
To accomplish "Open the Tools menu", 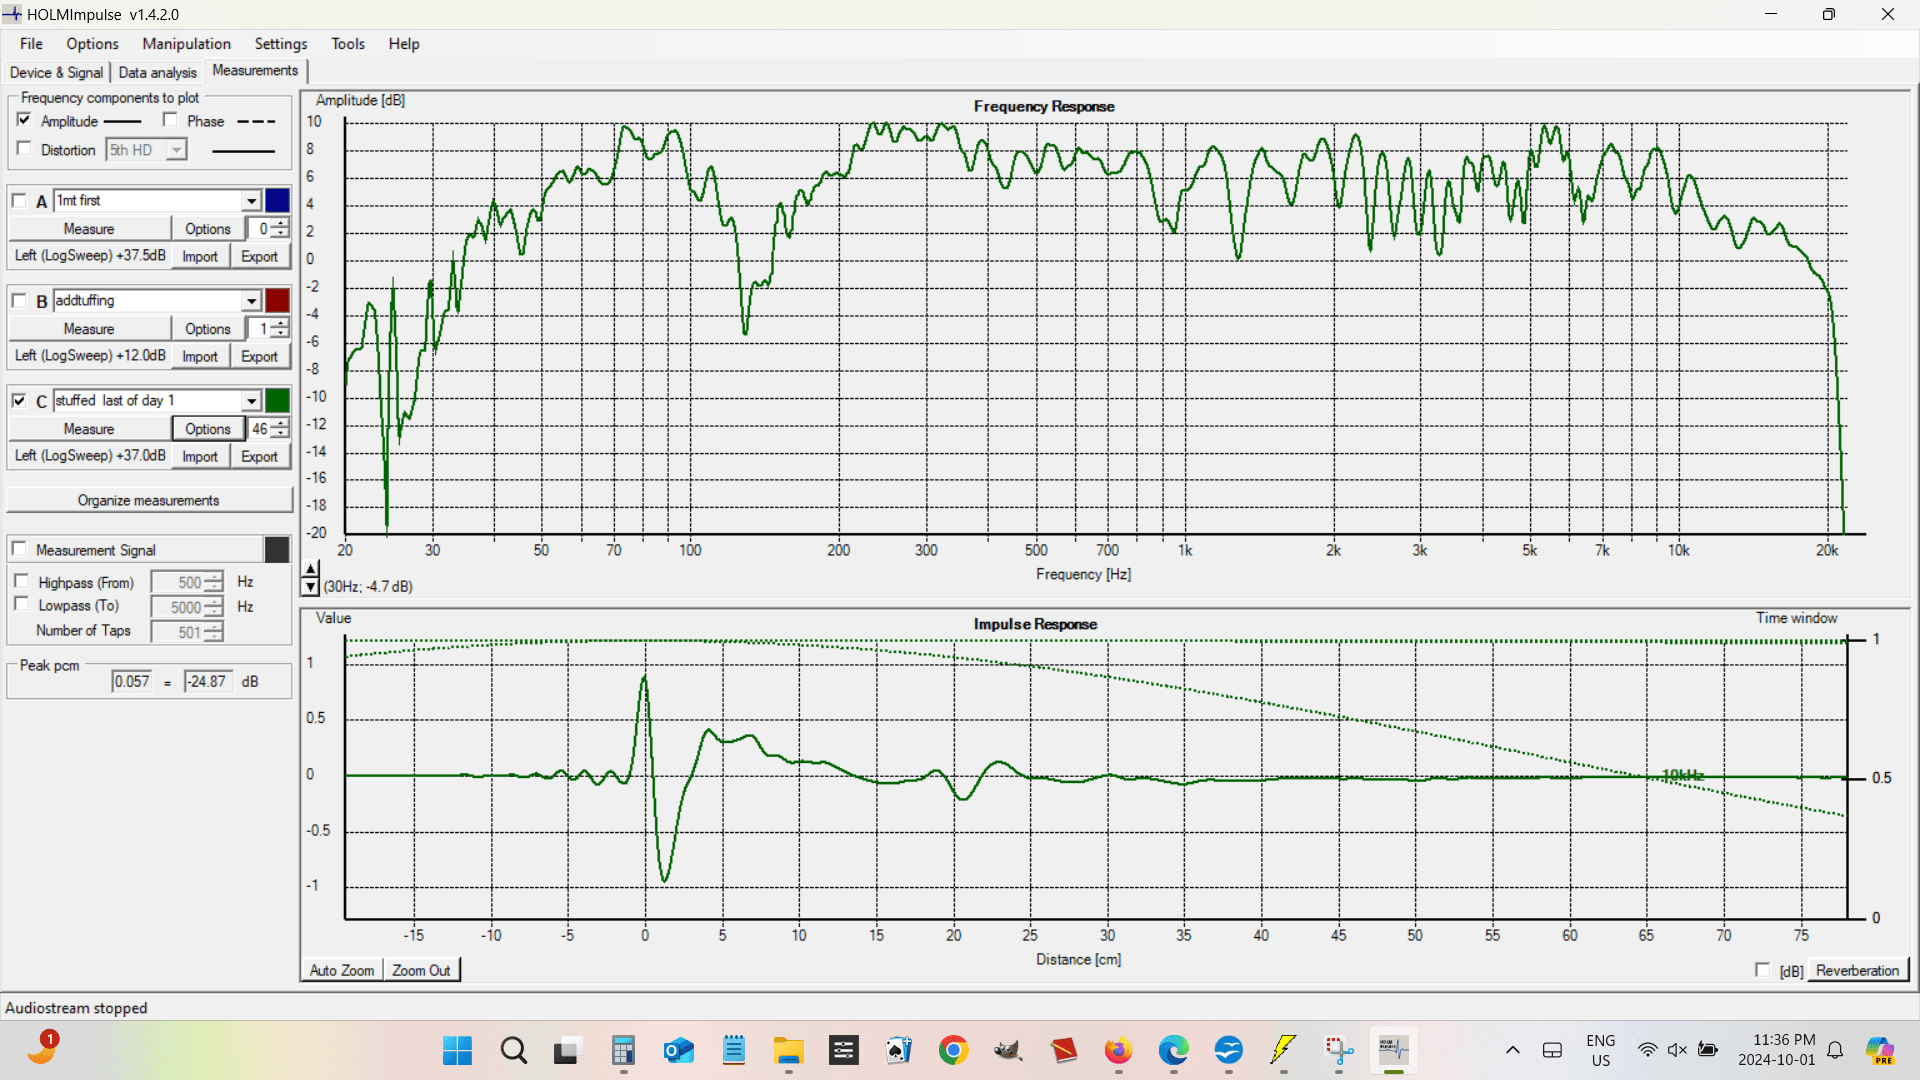I will click(348, 44).
